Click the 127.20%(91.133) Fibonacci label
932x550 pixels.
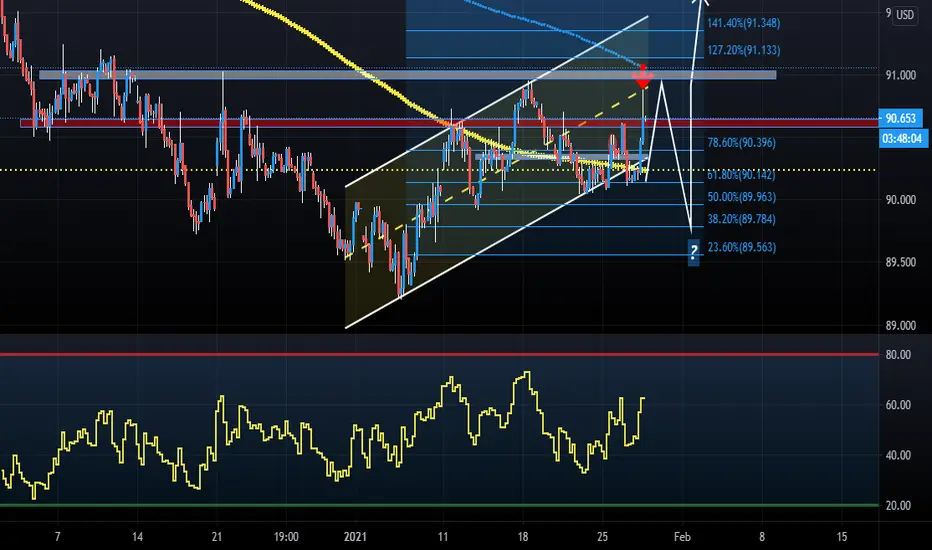tap(744, 50)
